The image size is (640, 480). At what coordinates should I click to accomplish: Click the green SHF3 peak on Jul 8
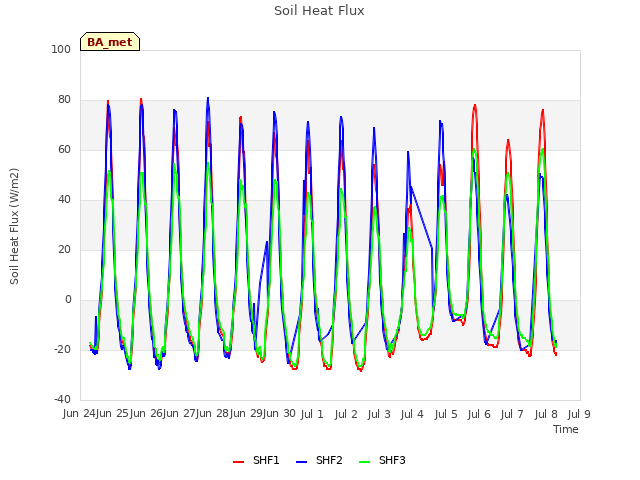coord(542,149)
